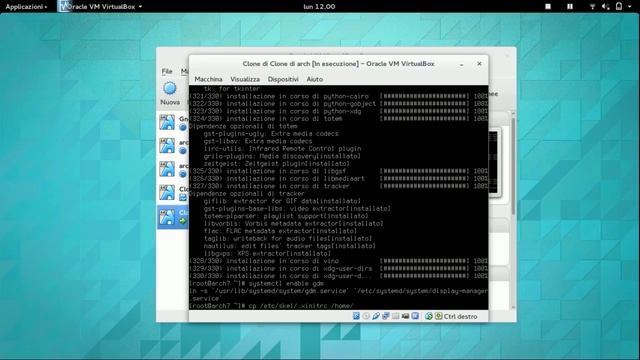Viewport: 640px width, 360px height.
Task: Minimize the Clone di Clone di arch window
Action: tap(462, 64)
